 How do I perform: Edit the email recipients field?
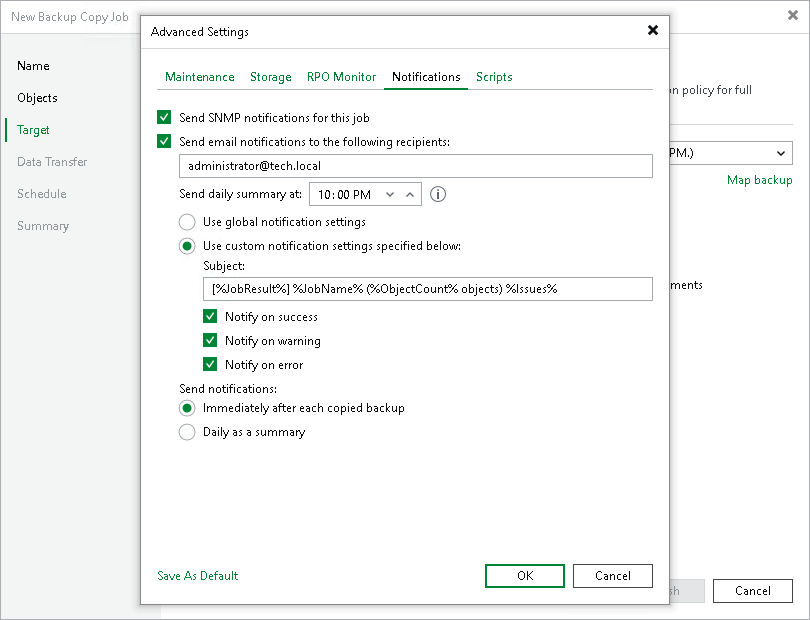click(416, 166)
